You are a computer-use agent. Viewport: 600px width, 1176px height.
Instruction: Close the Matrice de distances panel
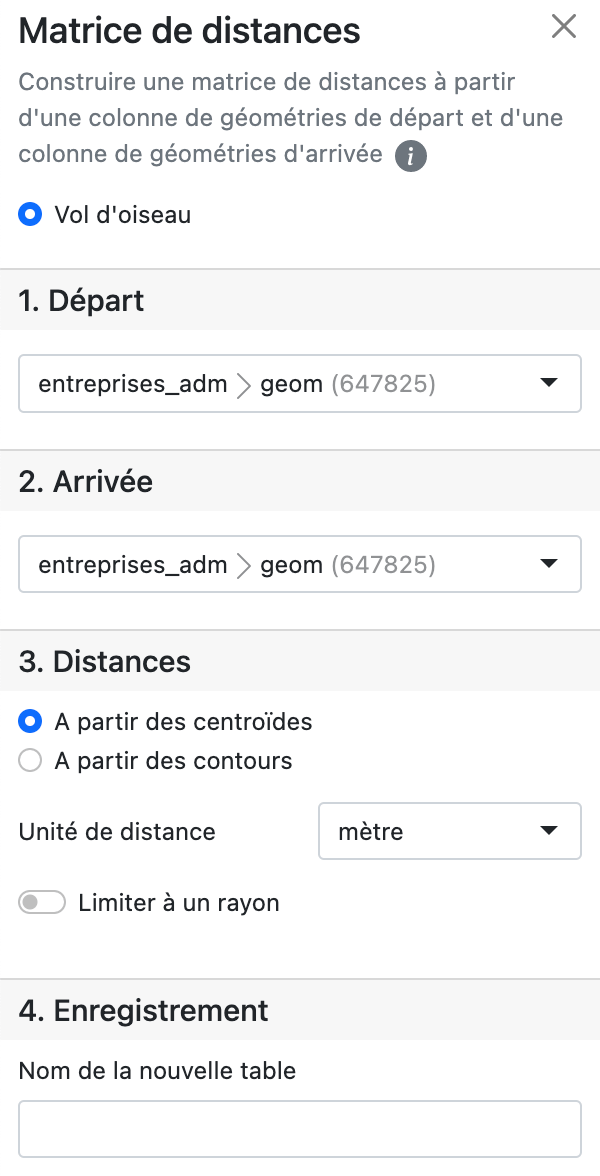tap(564, 27)
